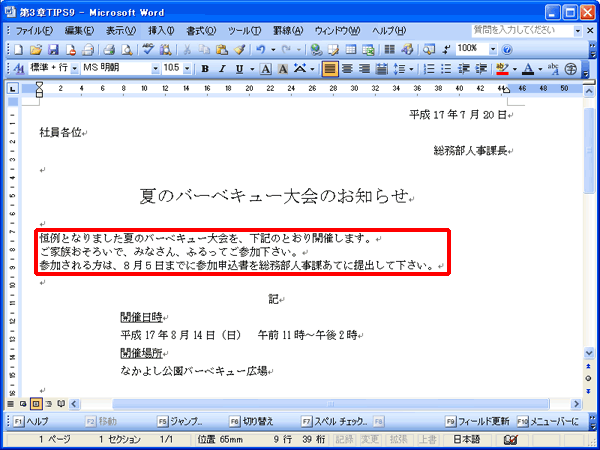Open tables and borders pencil icon
This screenshot has height=450, width=600.
click(x=334, y=49)
